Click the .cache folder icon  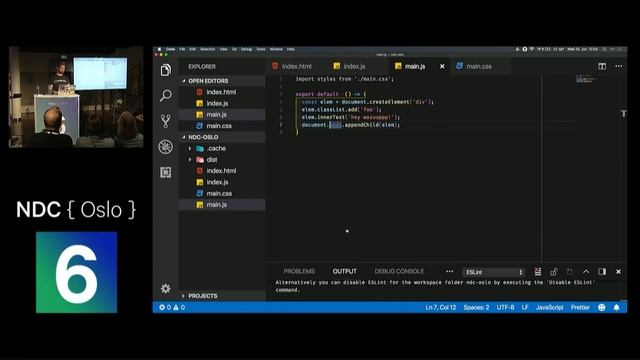tap(200, 149)
